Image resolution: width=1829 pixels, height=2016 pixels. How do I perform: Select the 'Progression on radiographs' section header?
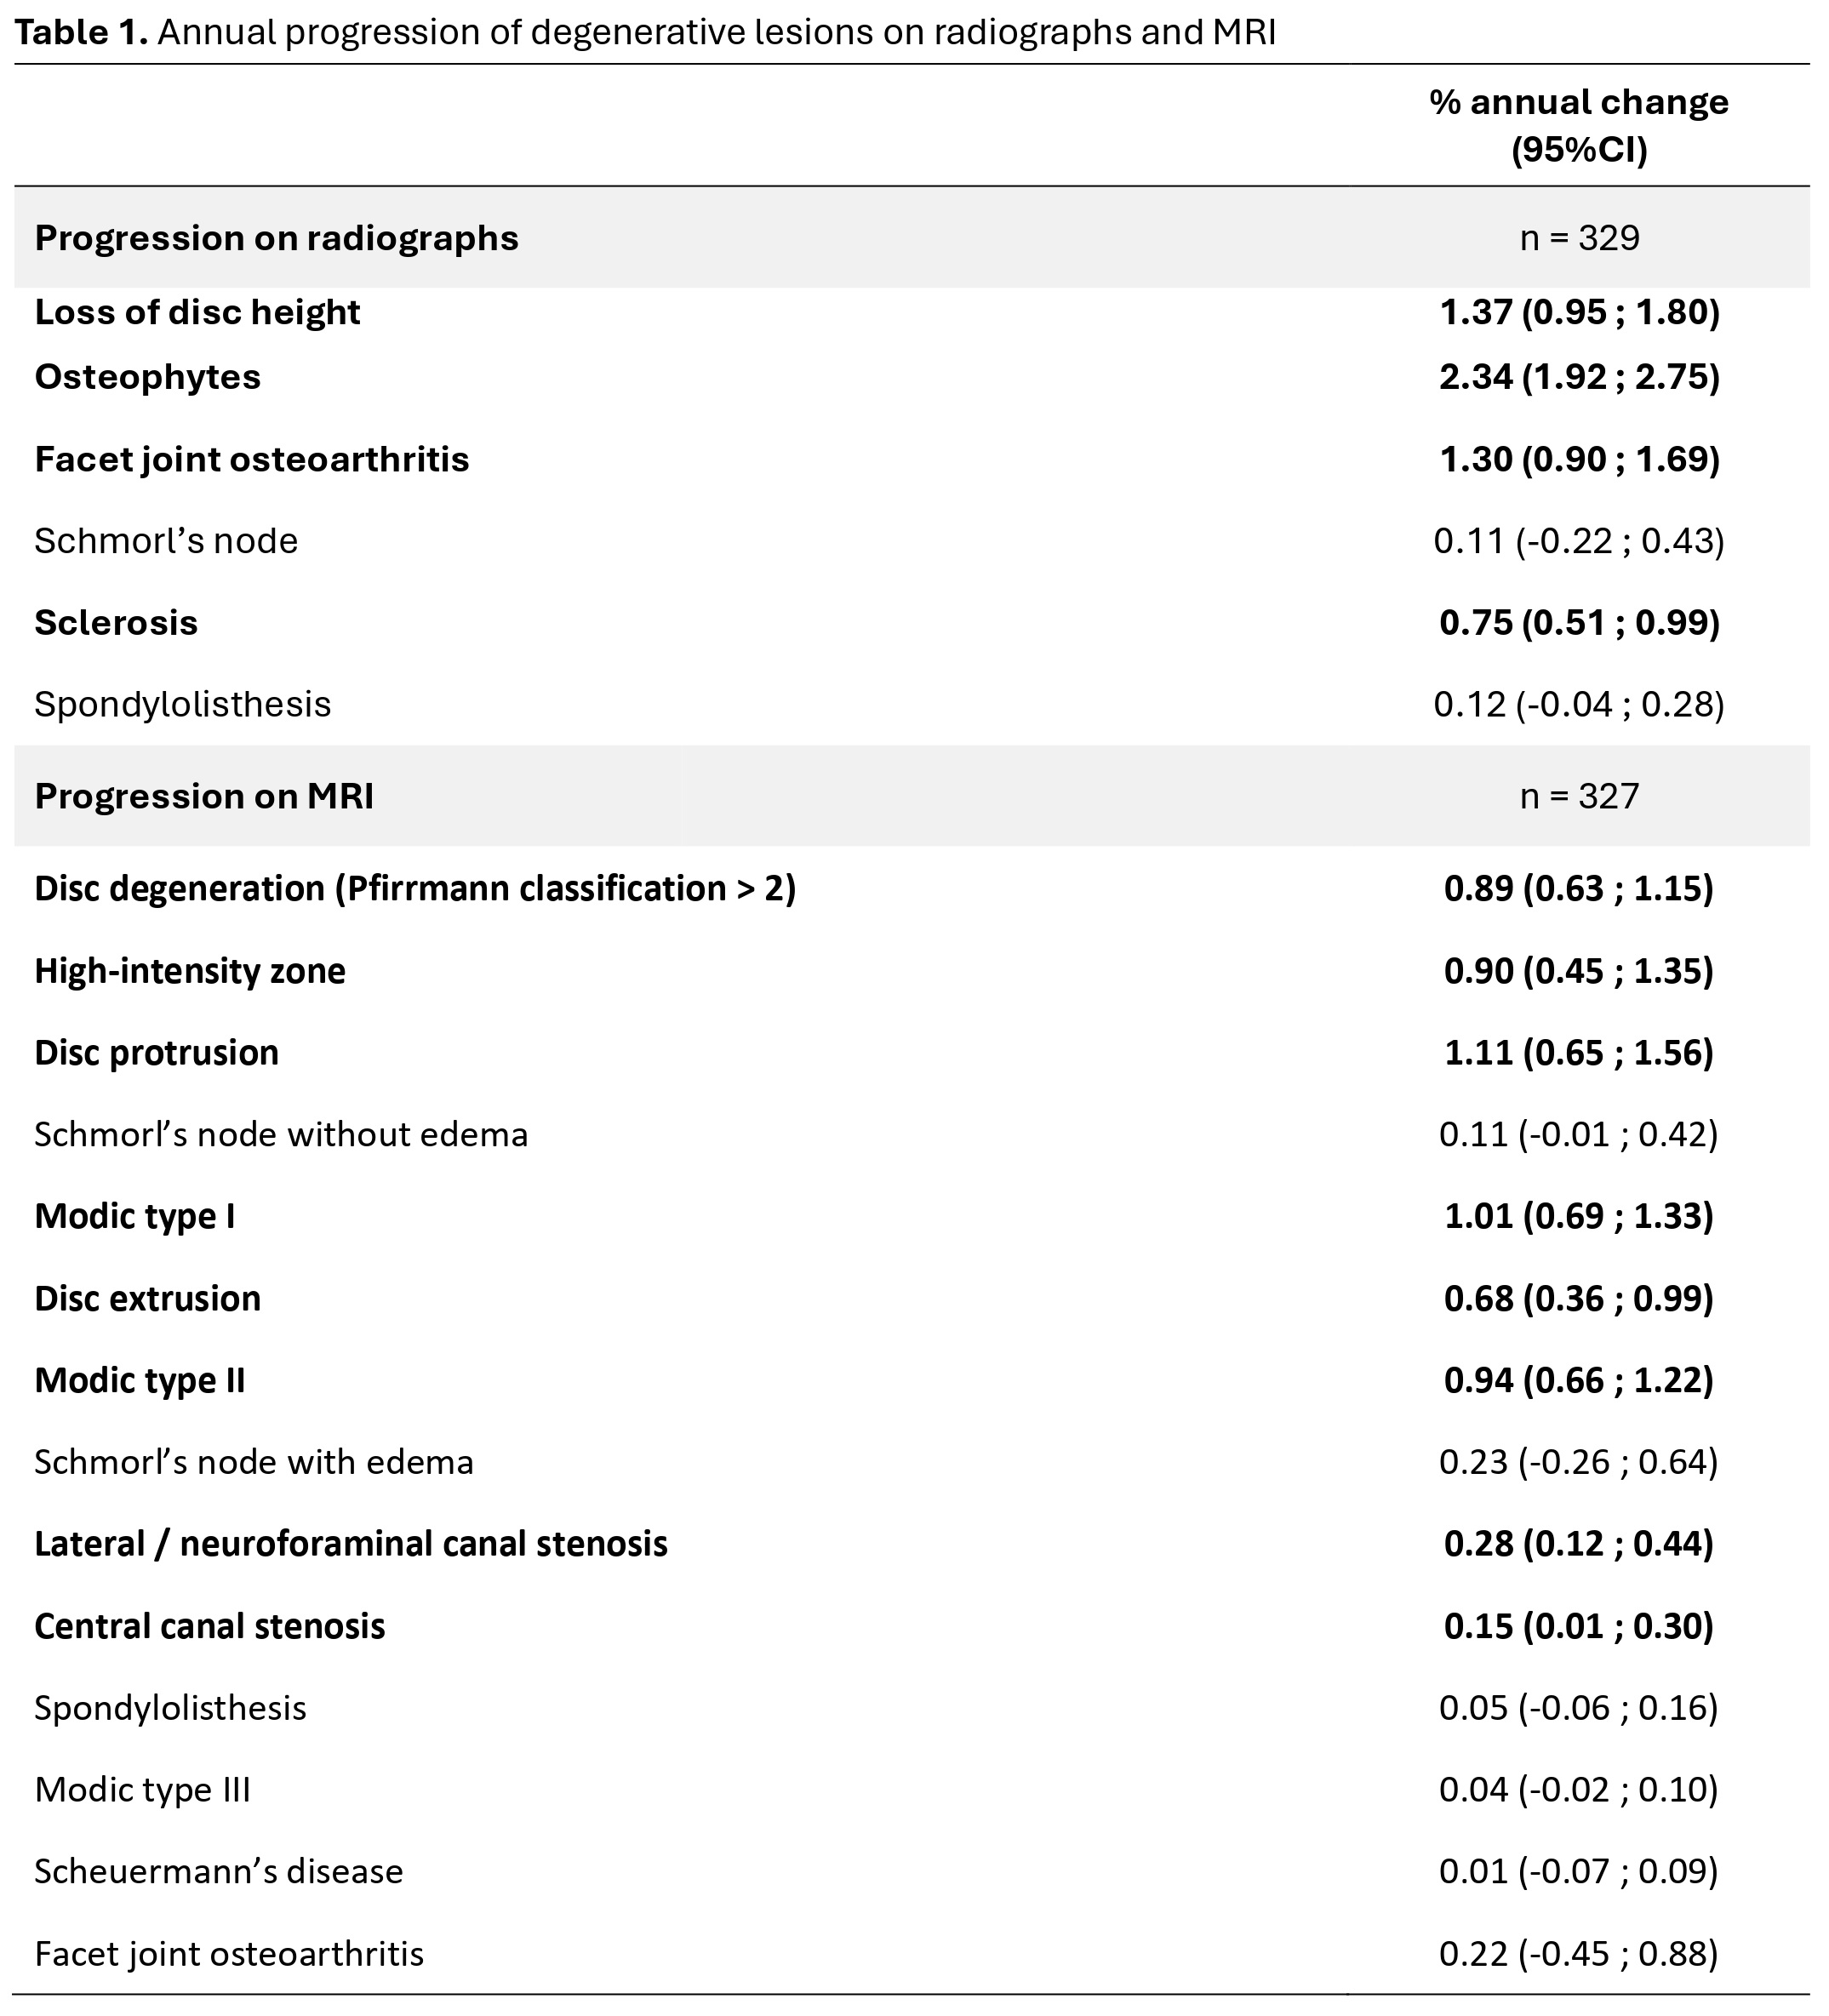[x=276, y=238]
